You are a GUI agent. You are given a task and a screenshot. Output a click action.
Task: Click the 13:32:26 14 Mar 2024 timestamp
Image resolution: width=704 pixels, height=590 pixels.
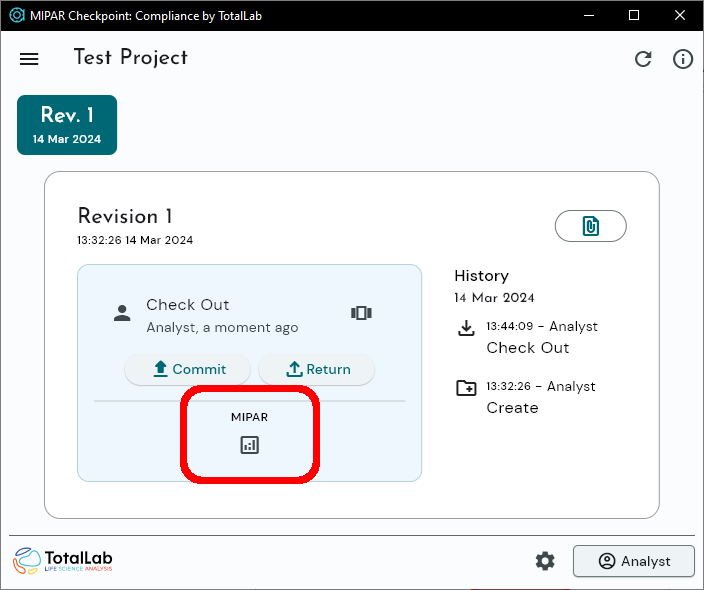click(135, 240)
